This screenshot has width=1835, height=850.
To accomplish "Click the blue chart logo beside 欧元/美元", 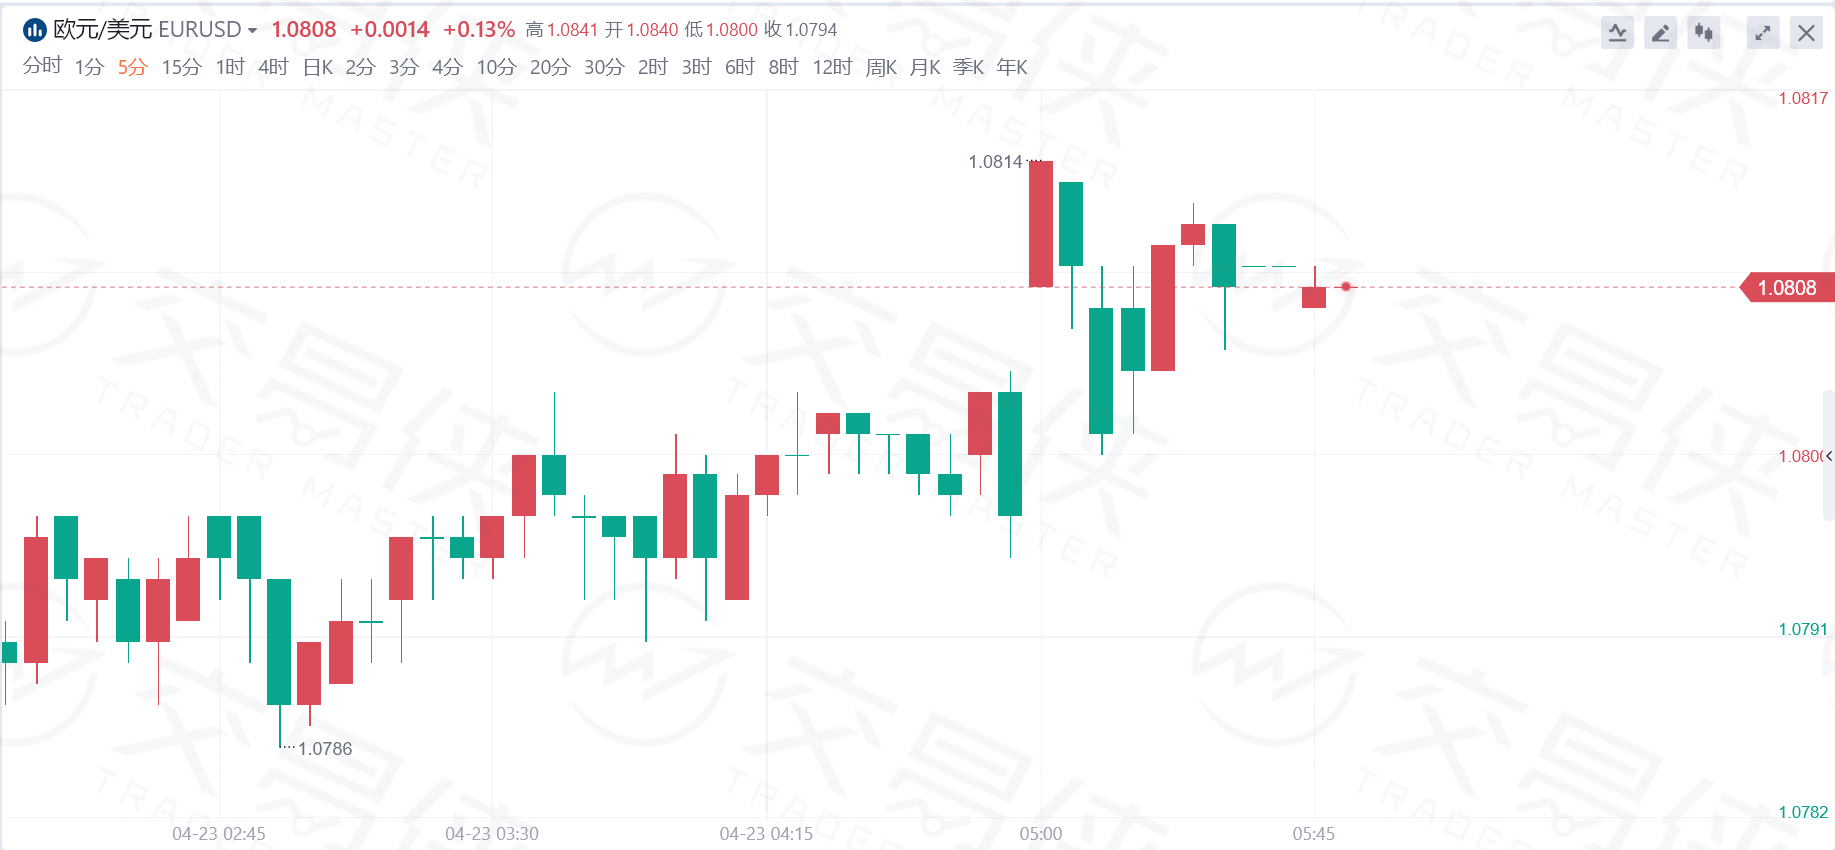I will point(35,30).
